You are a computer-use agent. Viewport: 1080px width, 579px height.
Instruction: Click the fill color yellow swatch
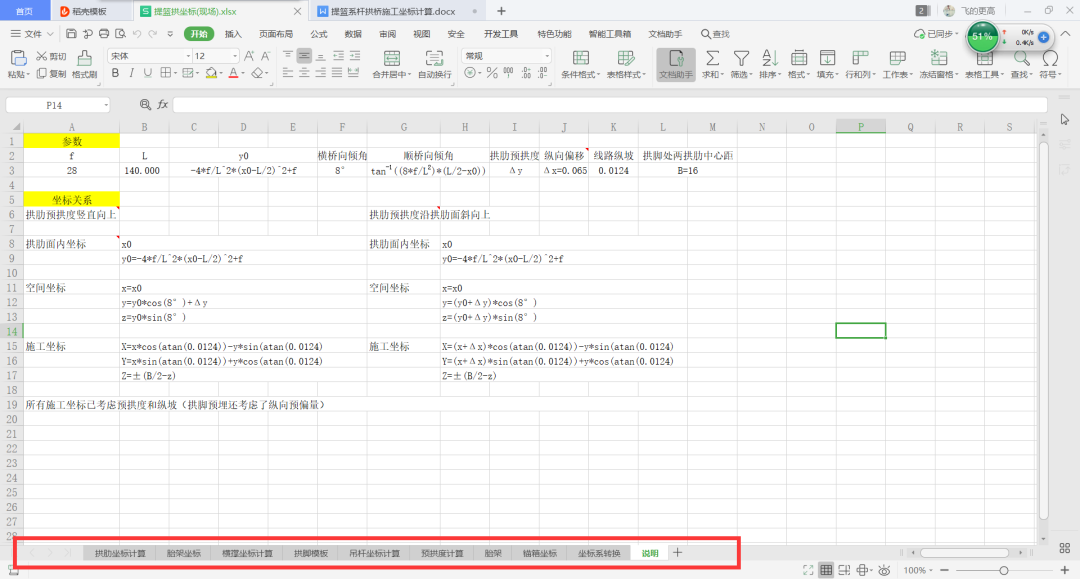pos(211,73)
